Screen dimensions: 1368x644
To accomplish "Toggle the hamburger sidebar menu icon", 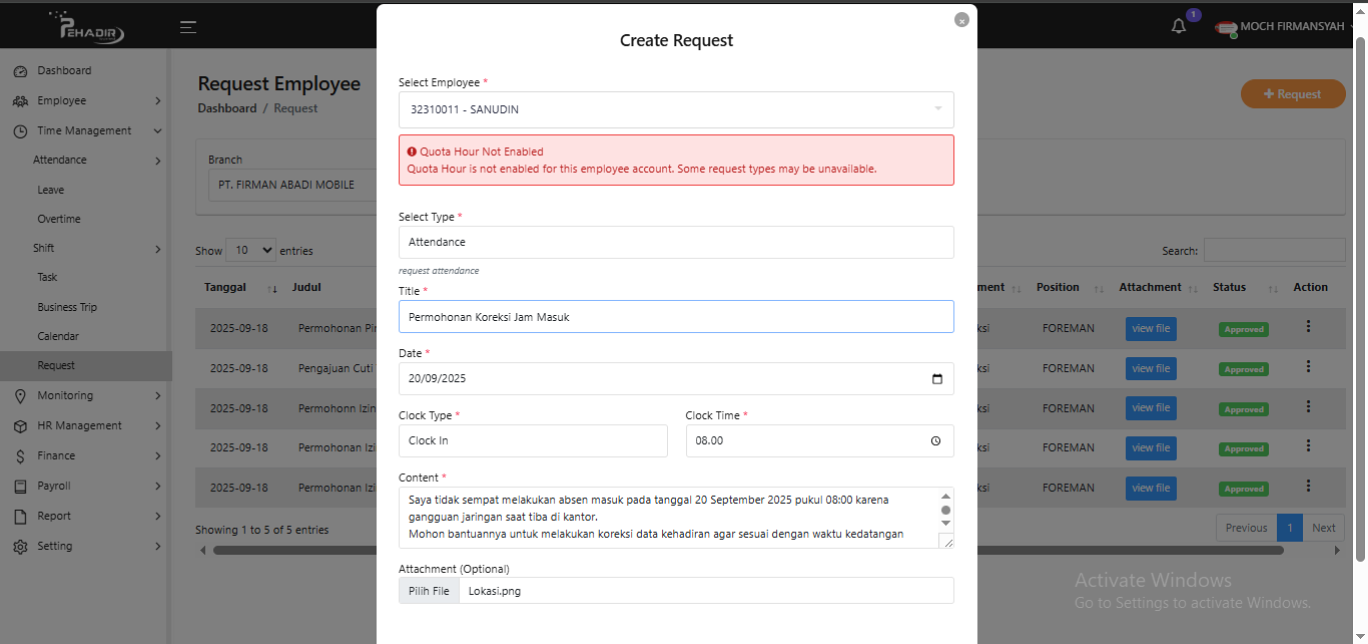I will pos(188,27).
